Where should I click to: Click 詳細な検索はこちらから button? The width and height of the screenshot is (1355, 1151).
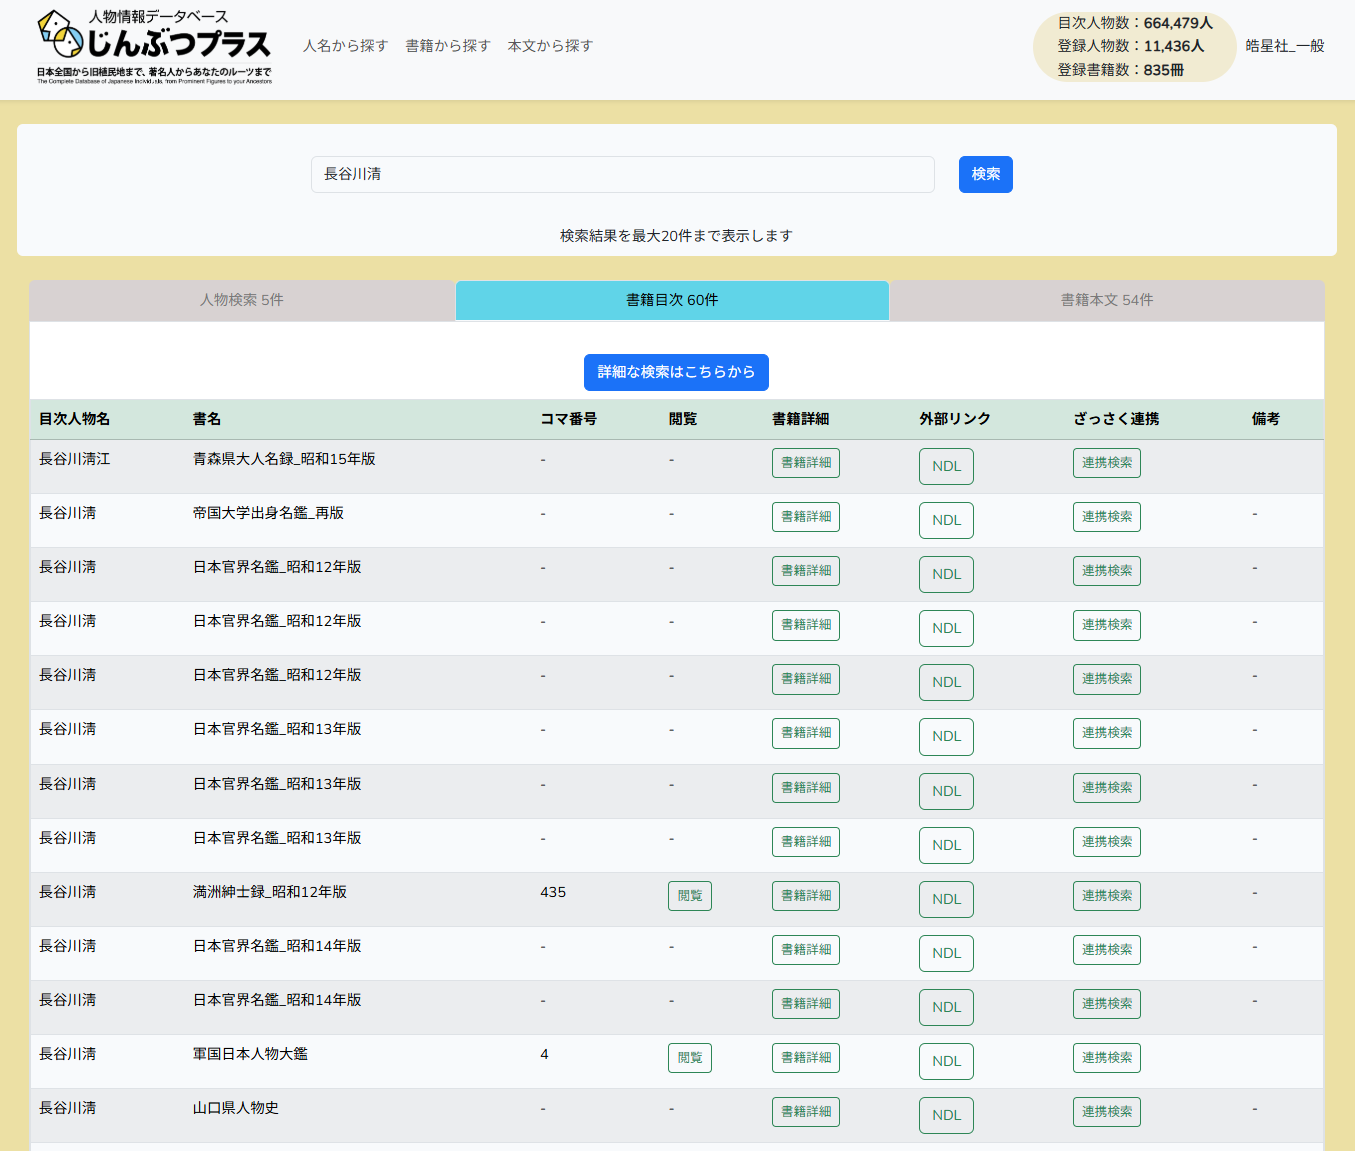(676, 372)
